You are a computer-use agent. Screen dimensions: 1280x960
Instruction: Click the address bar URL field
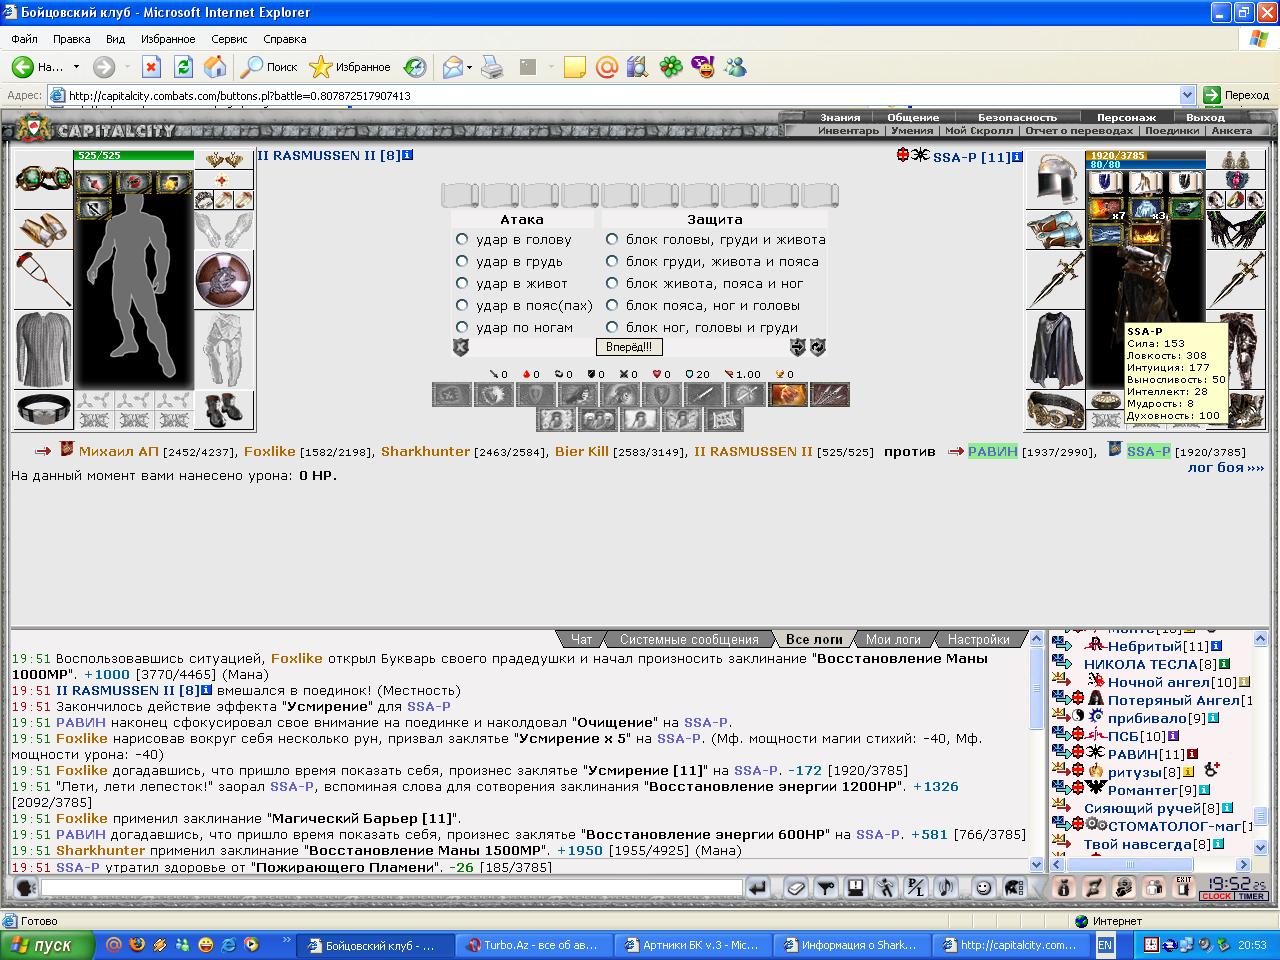click(x=620, y=95)
